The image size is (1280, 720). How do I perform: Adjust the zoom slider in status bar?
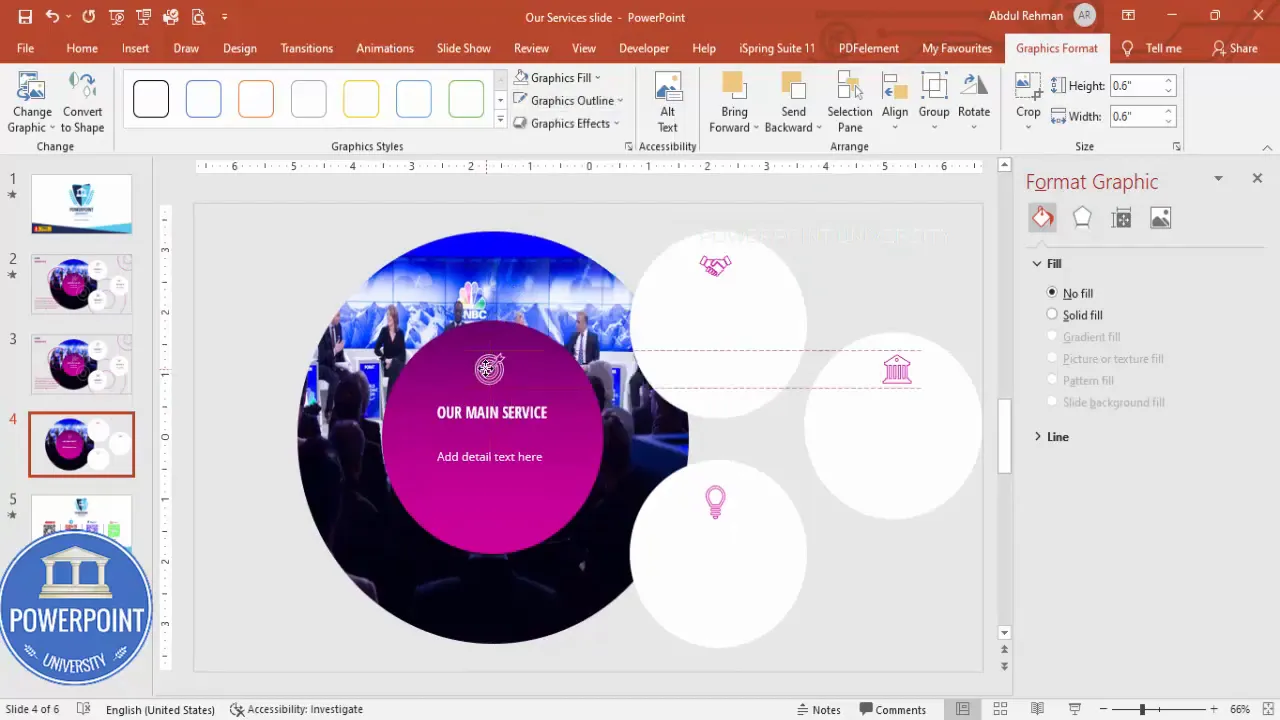1142,709
